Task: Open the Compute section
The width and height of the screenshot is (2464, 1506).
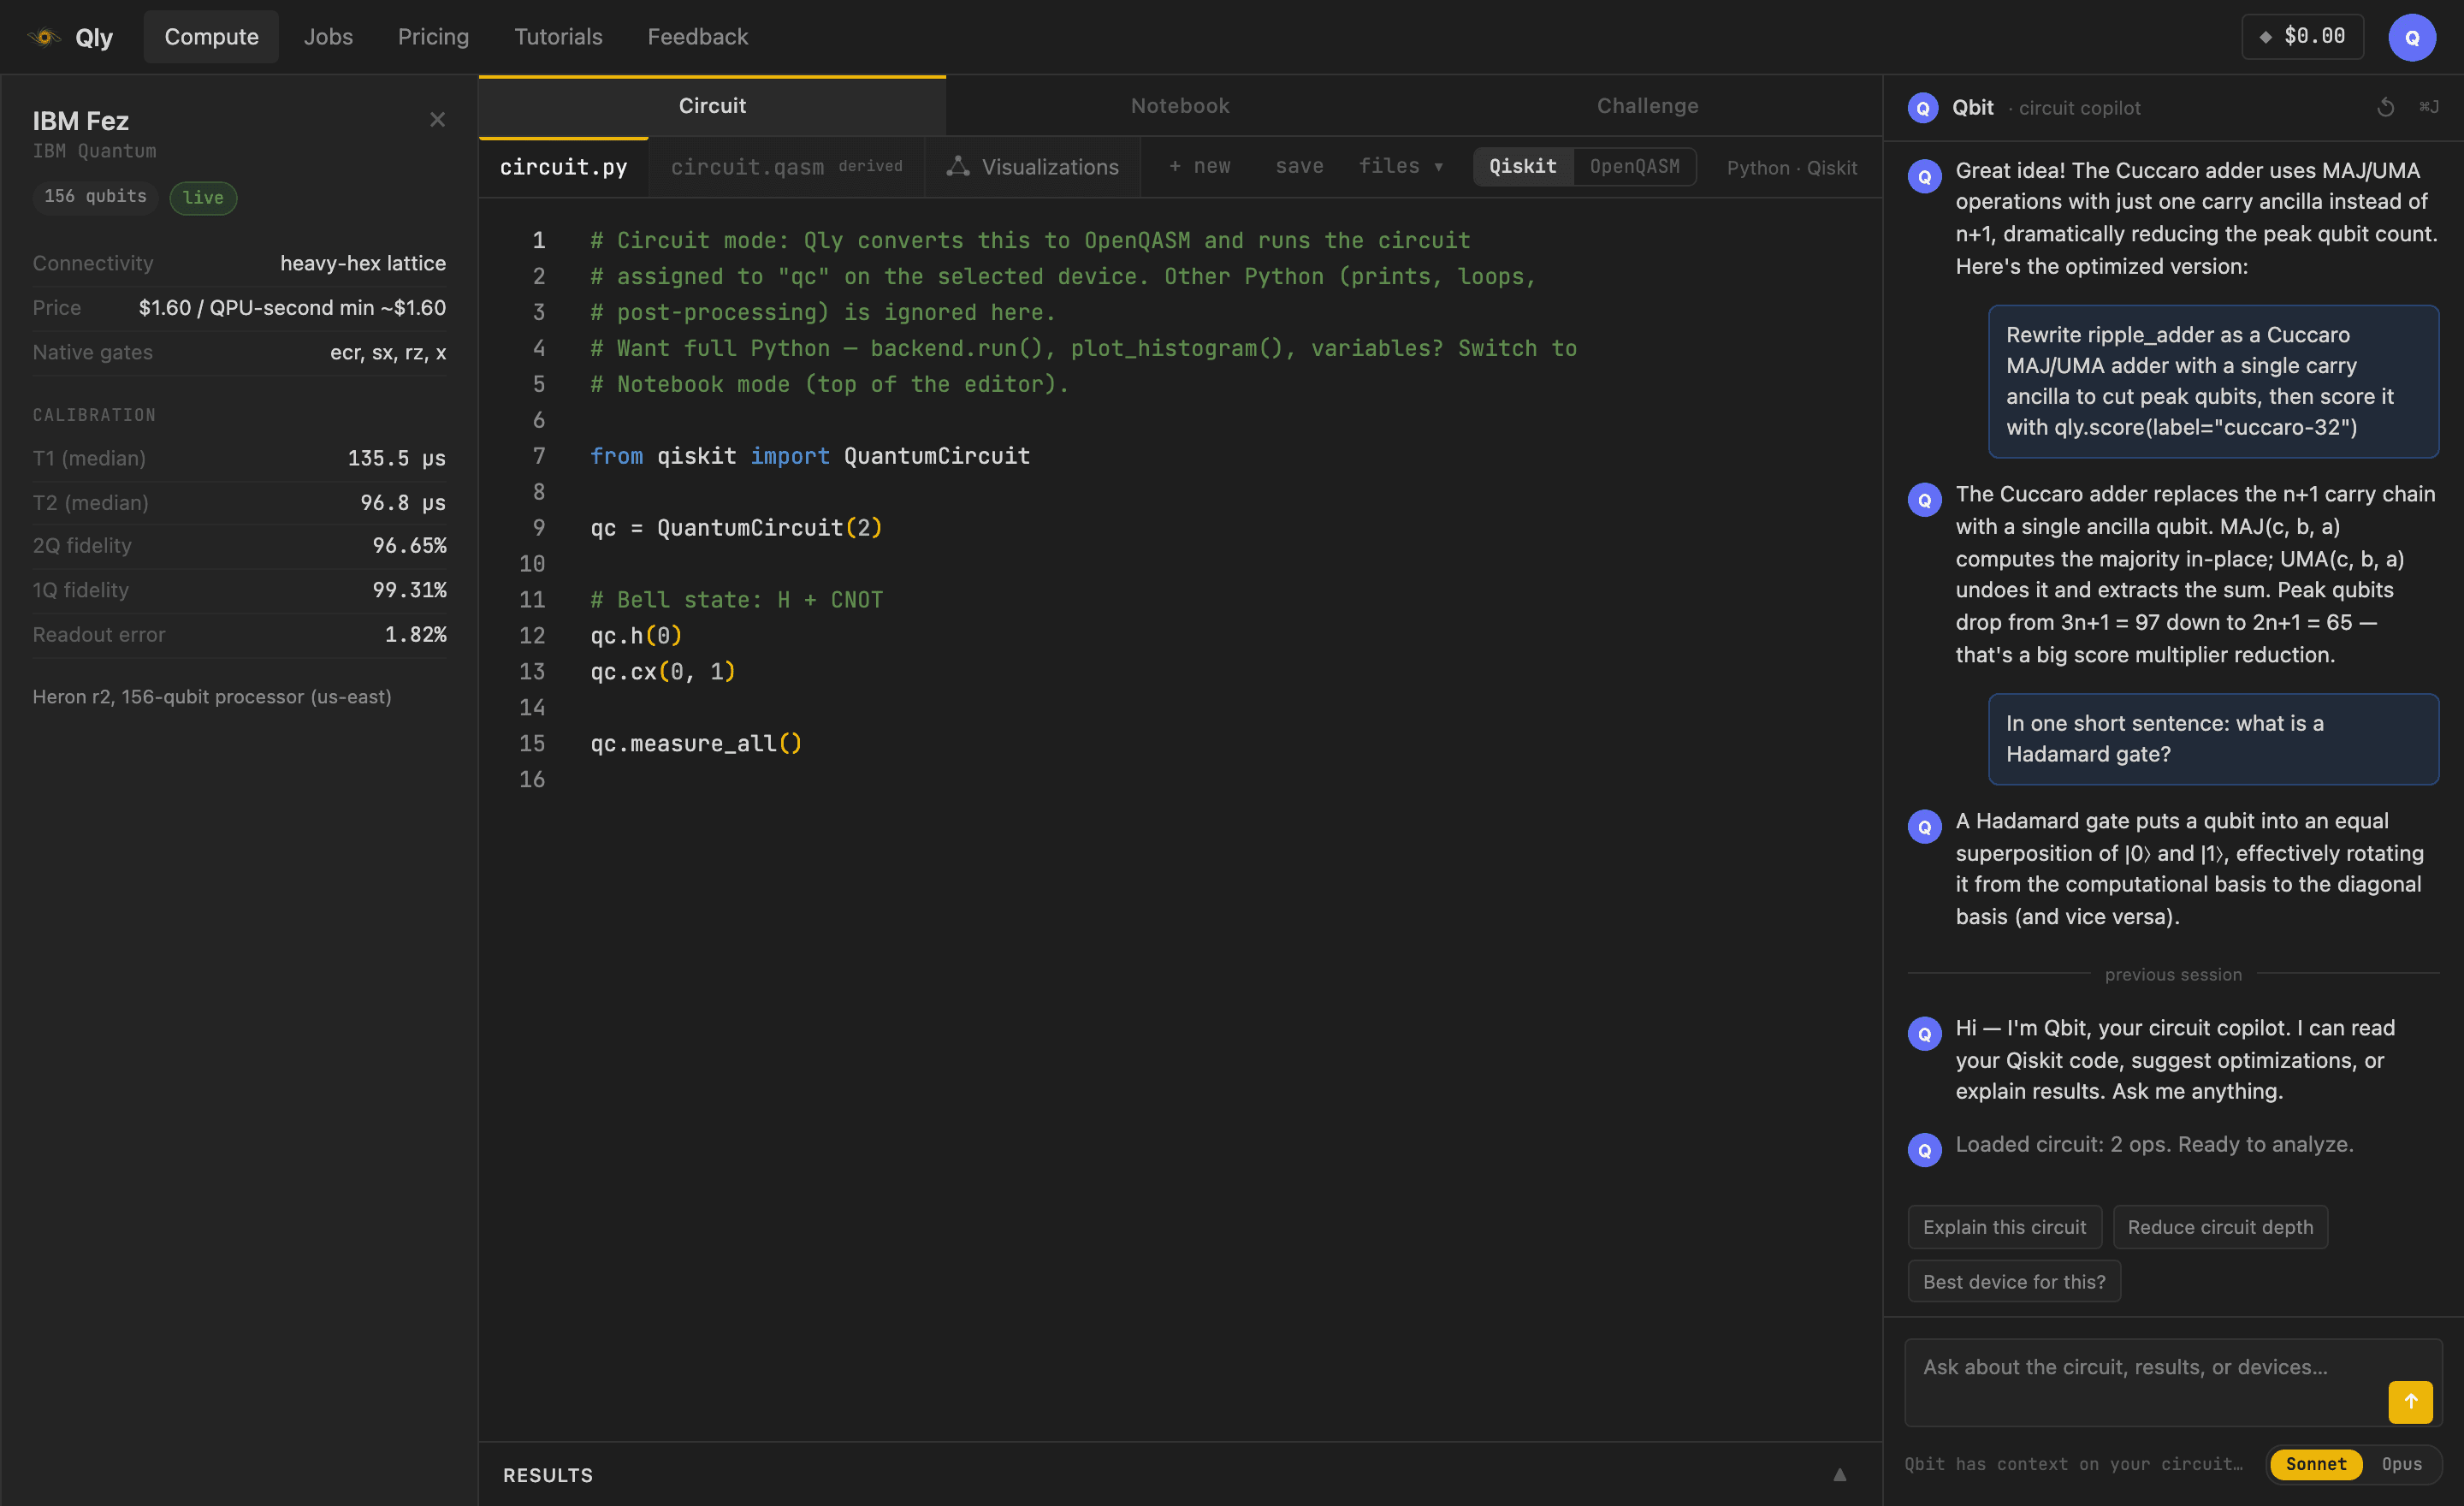Action: (211, 37)
